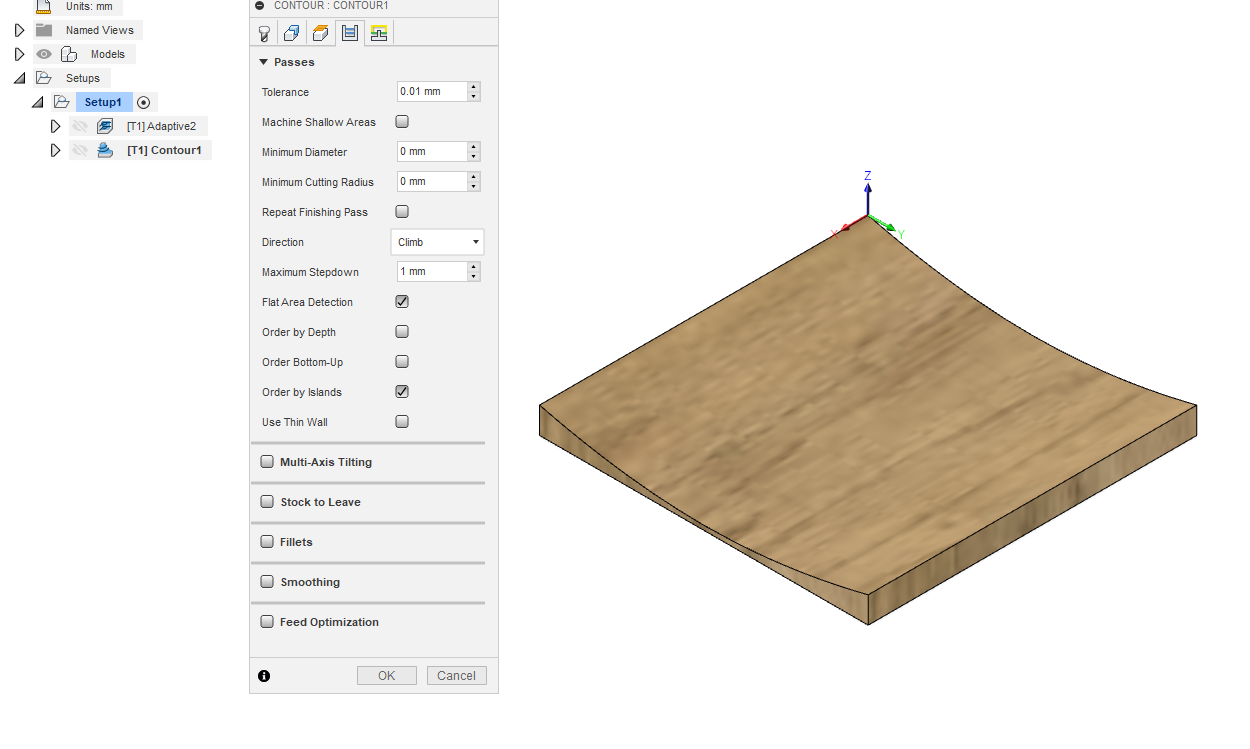Show the hidden Adaptive2 toolpath
This screenshot has width=1250, height=749.
(x=80, y=126)
